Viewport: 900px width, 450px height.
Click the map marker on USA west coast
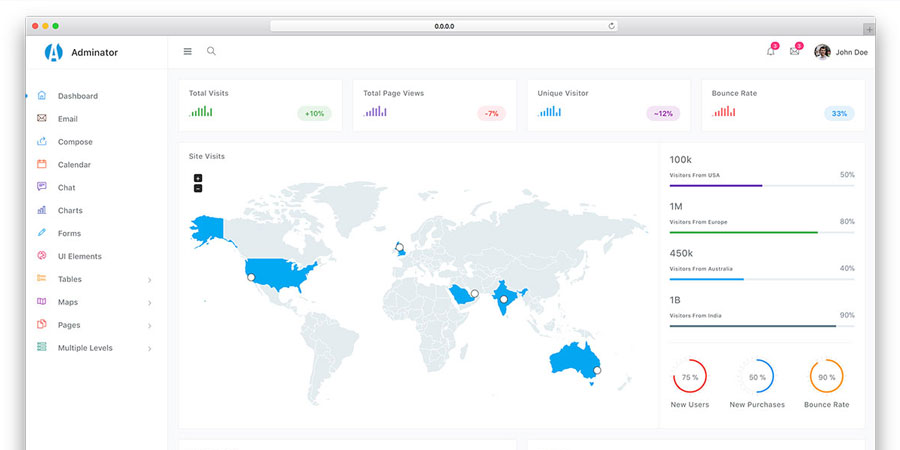(251, 277)
